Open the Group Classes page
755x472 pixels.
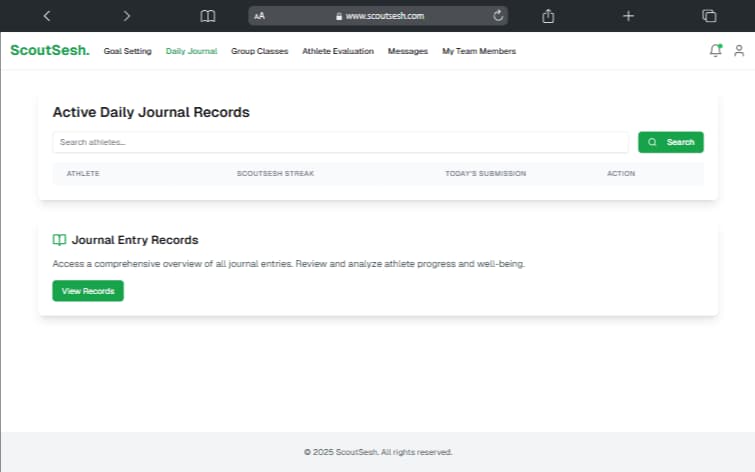tap(259, 51)
